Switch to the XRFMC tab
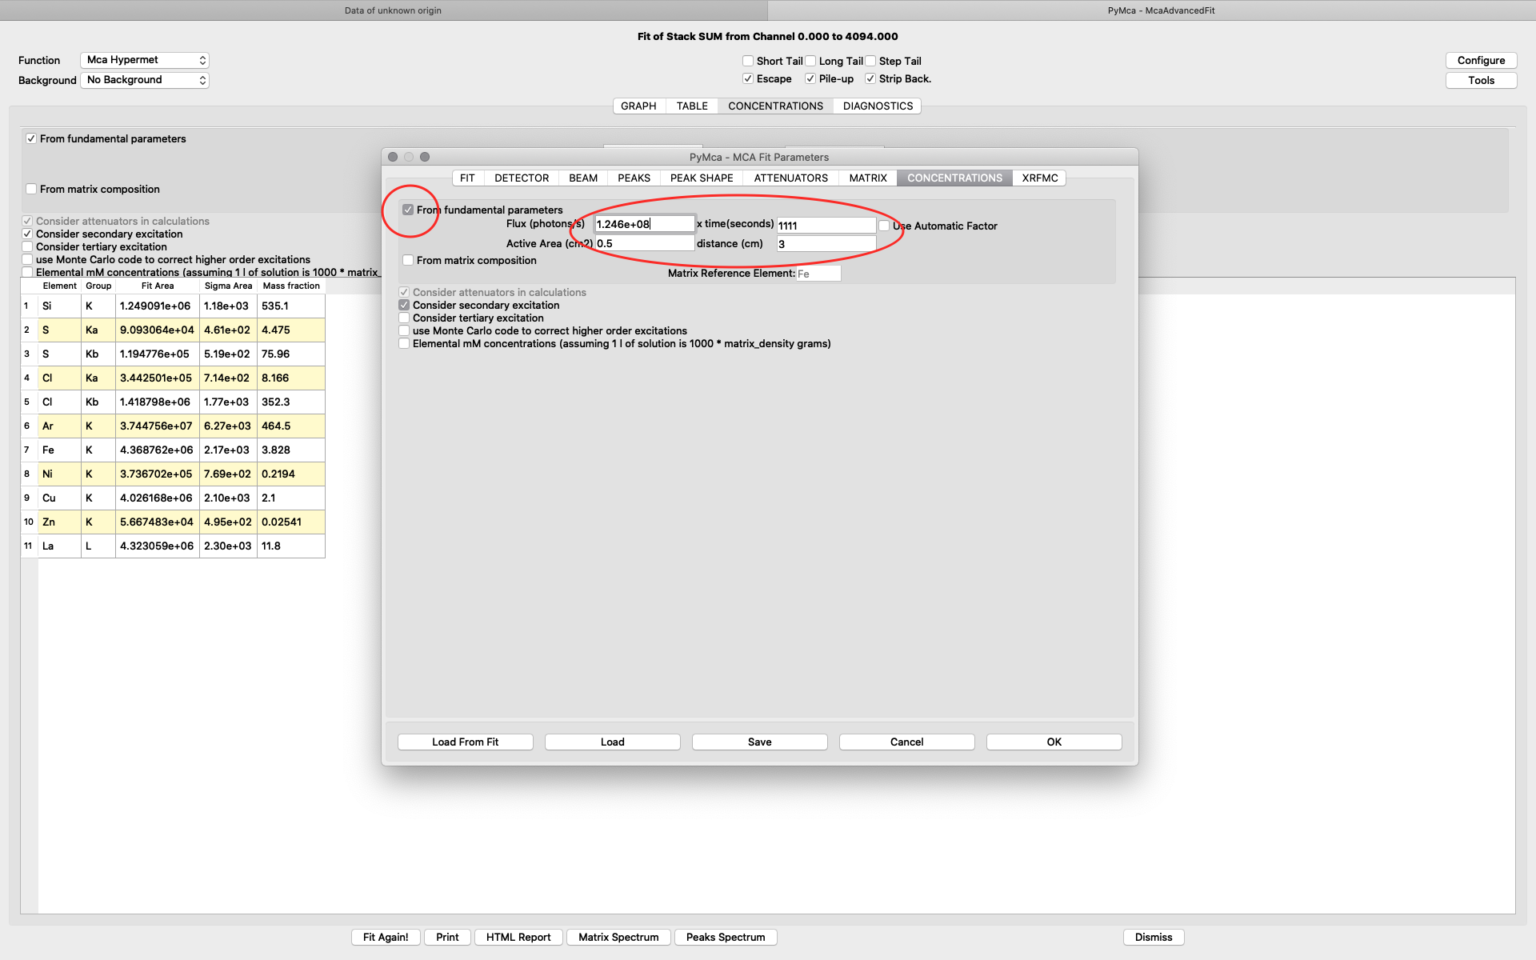Image resolution: width=1536 pixels, height=960 pixels. (x=1039, y=178)
